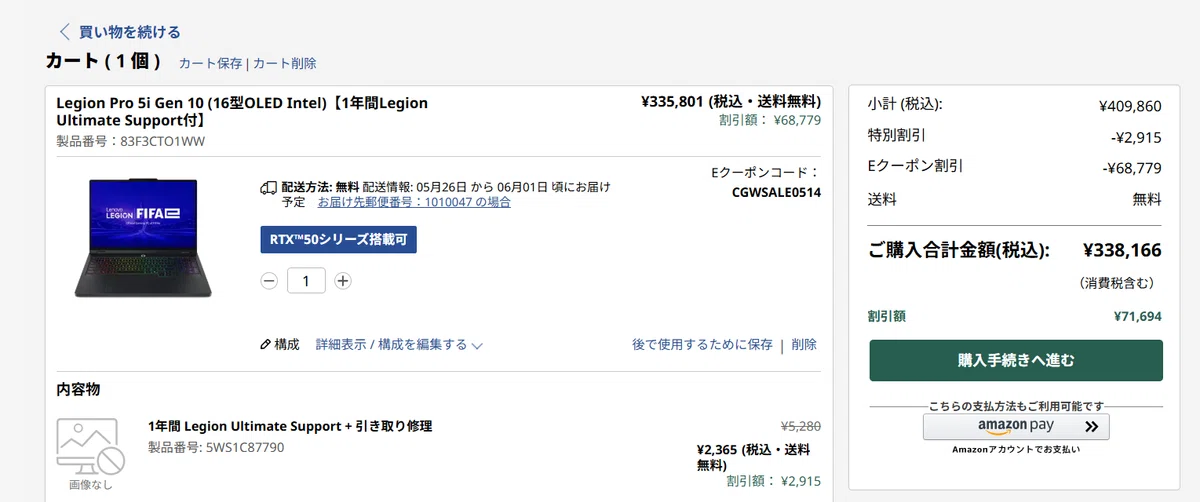Click the カート ( 1 個 ) heading
The width and height of the screenshot is (1200, 502).
click(x=103, y=60)
